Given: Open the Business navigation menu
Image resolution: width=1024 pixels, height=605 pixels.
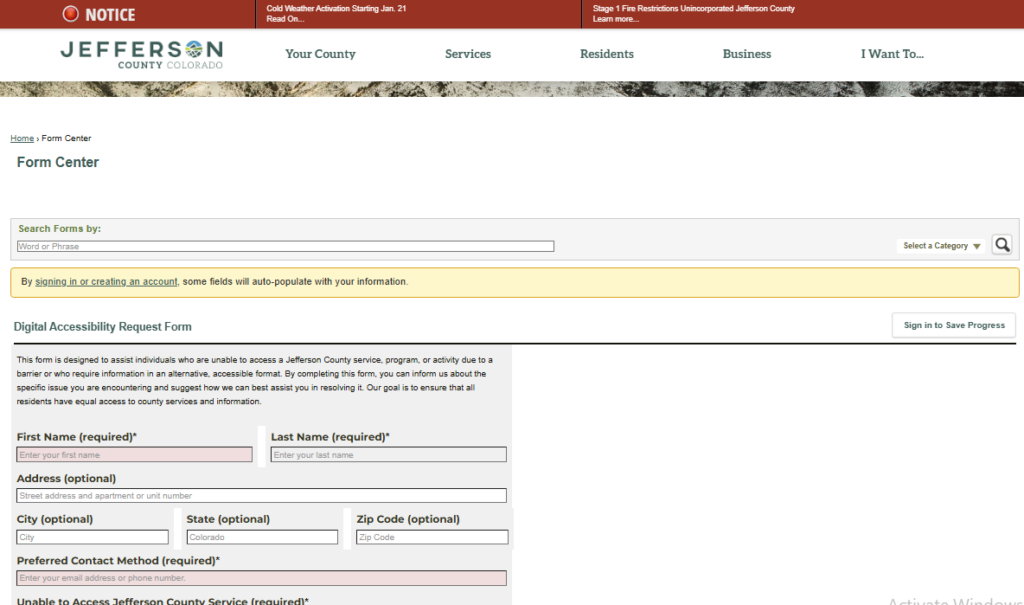Looking at the screenshot, I should click(746, 54).
